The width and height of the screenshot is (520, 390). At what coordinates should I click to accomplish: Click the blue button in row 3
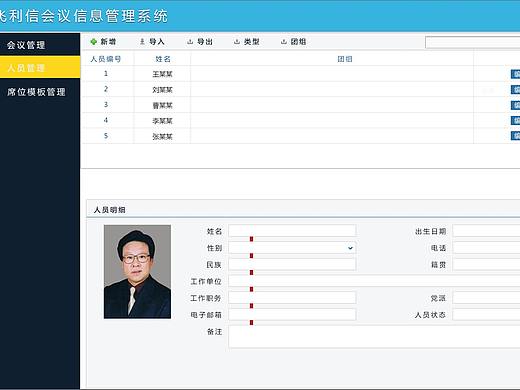click(515, 105)
